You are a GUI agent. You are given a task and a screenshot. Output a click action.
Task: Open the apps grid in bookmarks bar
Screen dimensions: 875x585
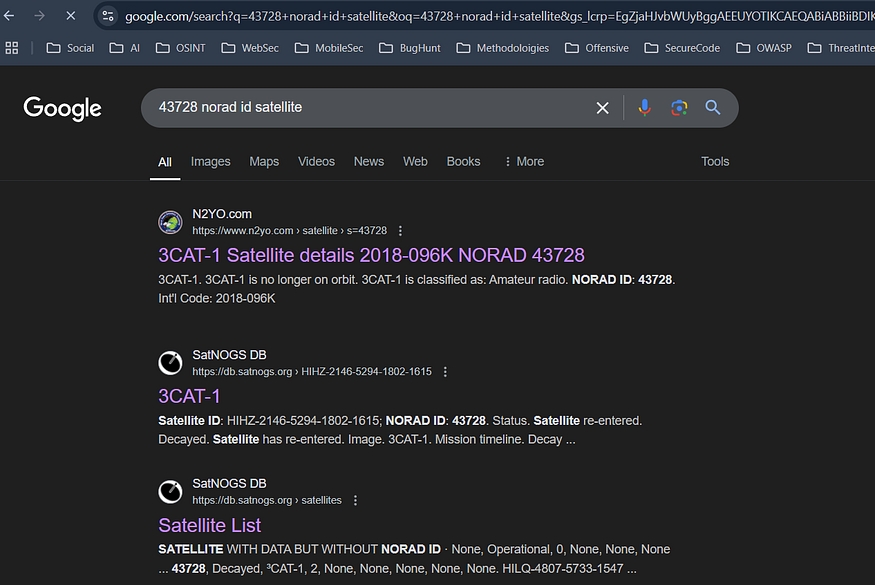click(12, 48)
